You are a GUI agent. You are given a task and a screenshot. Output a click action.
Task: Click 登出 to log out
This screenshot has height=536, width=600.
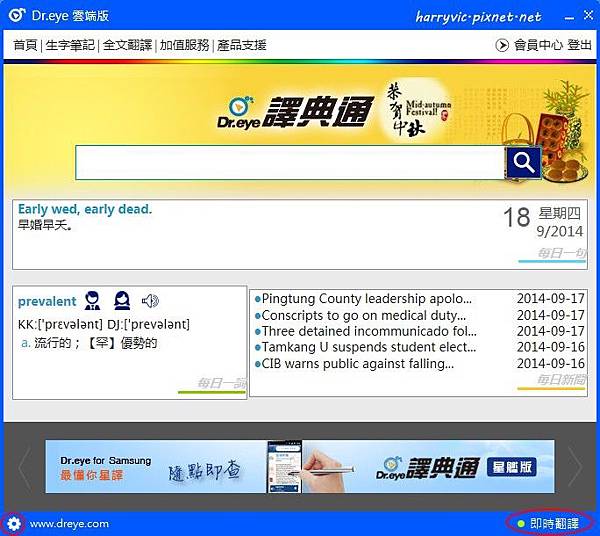579,45
